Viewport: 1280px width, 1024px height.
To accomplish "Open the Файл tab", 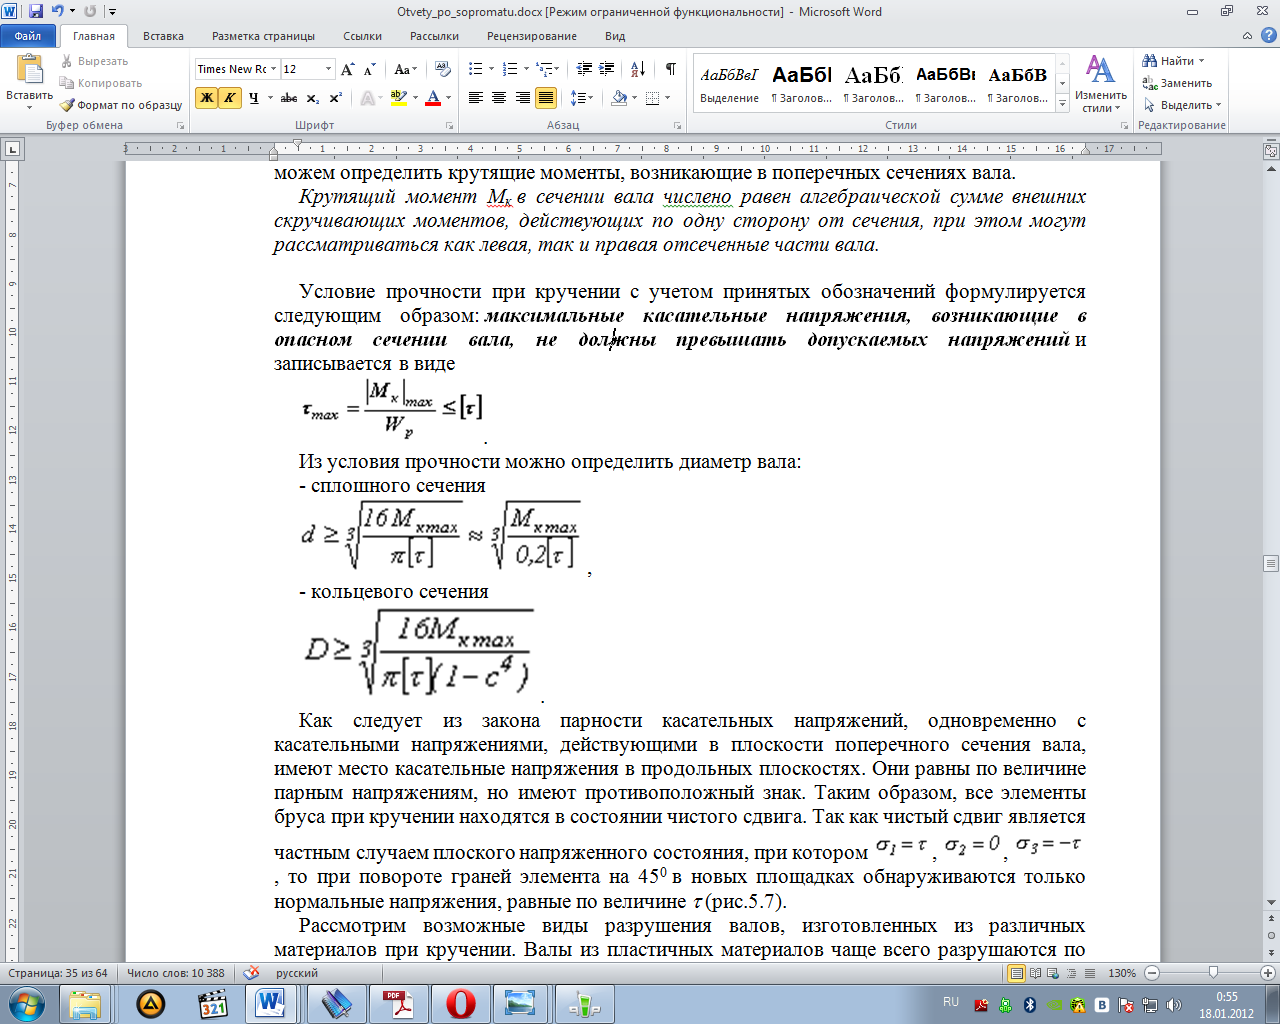I will (28, 36).
